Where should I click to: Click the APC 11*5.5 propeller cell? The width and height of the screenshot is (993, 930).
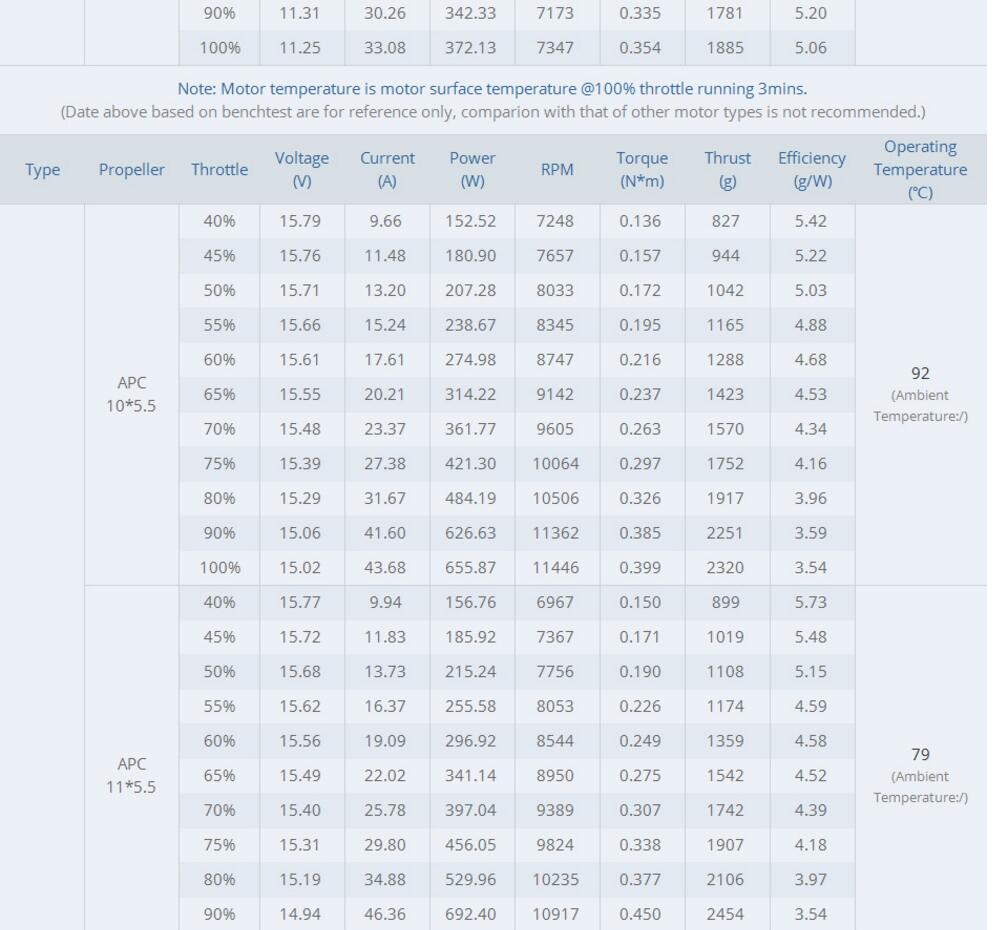pos(131,776)
